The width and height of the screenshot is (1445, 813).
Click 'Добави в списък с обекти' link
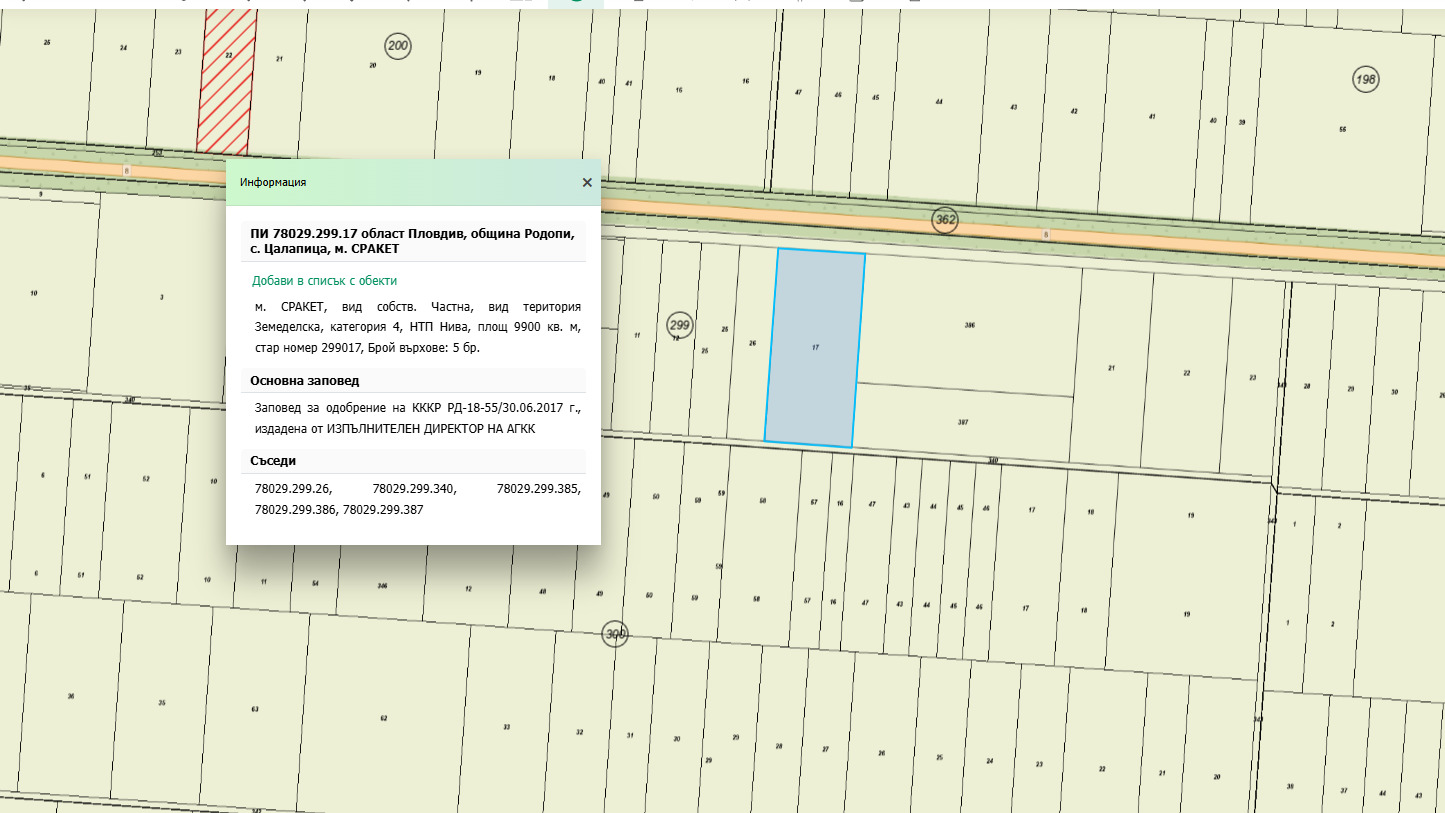(x=324, y=281)
